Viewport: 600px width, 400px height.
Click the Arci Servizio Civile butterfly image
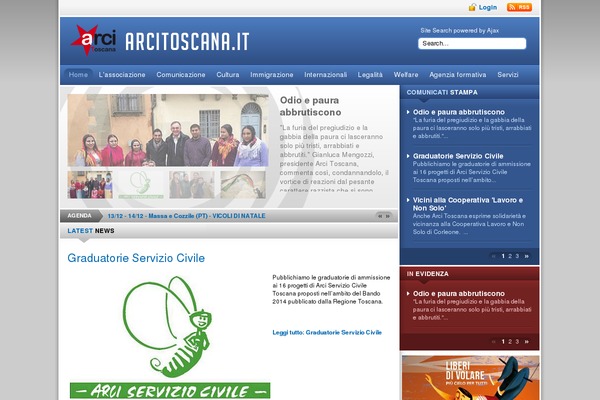coord(170,337)
